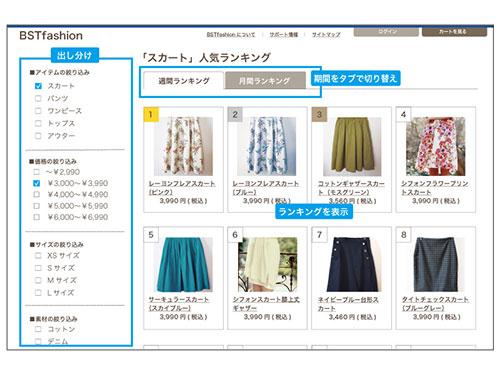The height and width of the screenshot is (375, 500).
Task: Check the コットン material filter
Action: pos(38,329)
